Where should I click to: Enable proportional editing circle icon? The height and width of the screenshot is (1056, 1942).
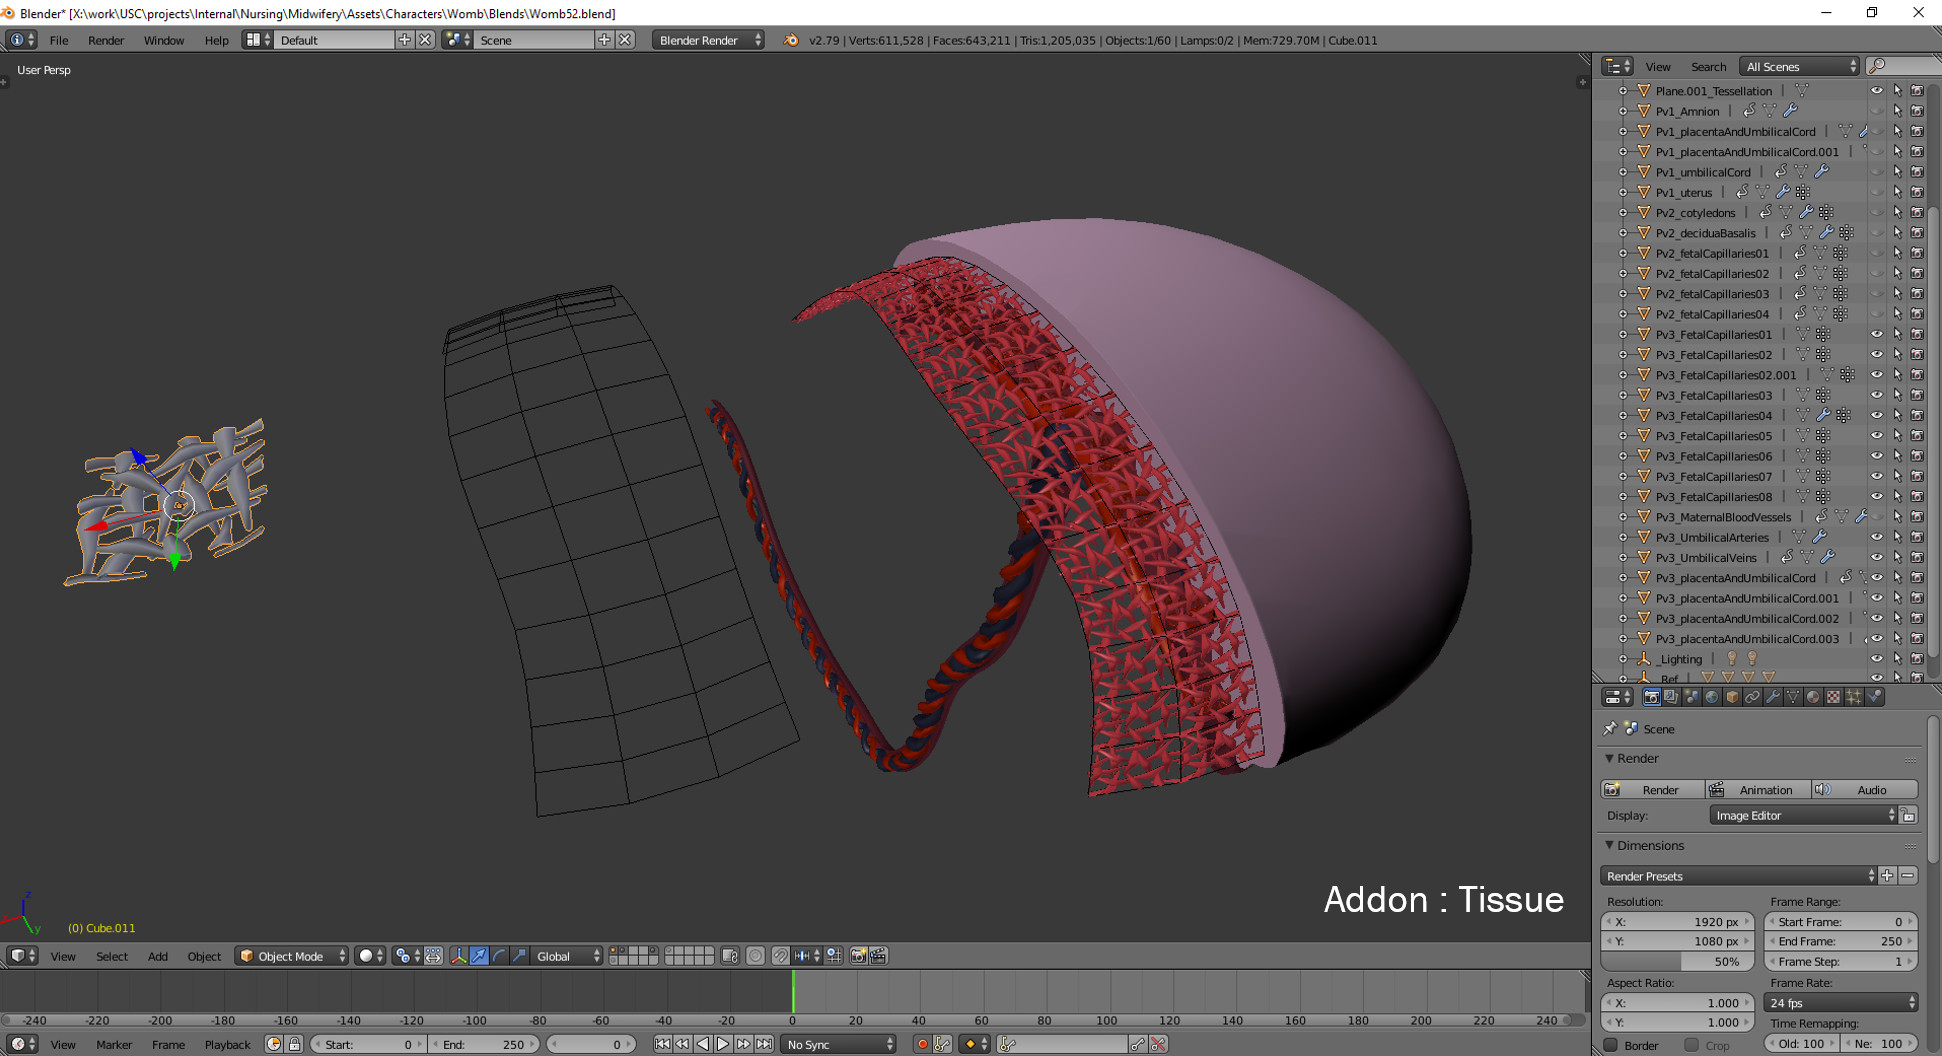(x=755, y=956)
